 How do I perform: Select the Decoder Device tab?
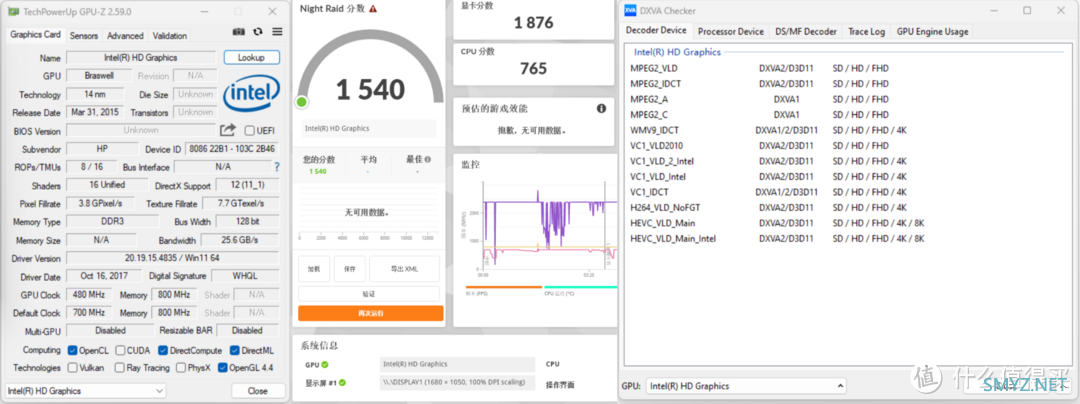pyautogui.click(x=656, y=30)
